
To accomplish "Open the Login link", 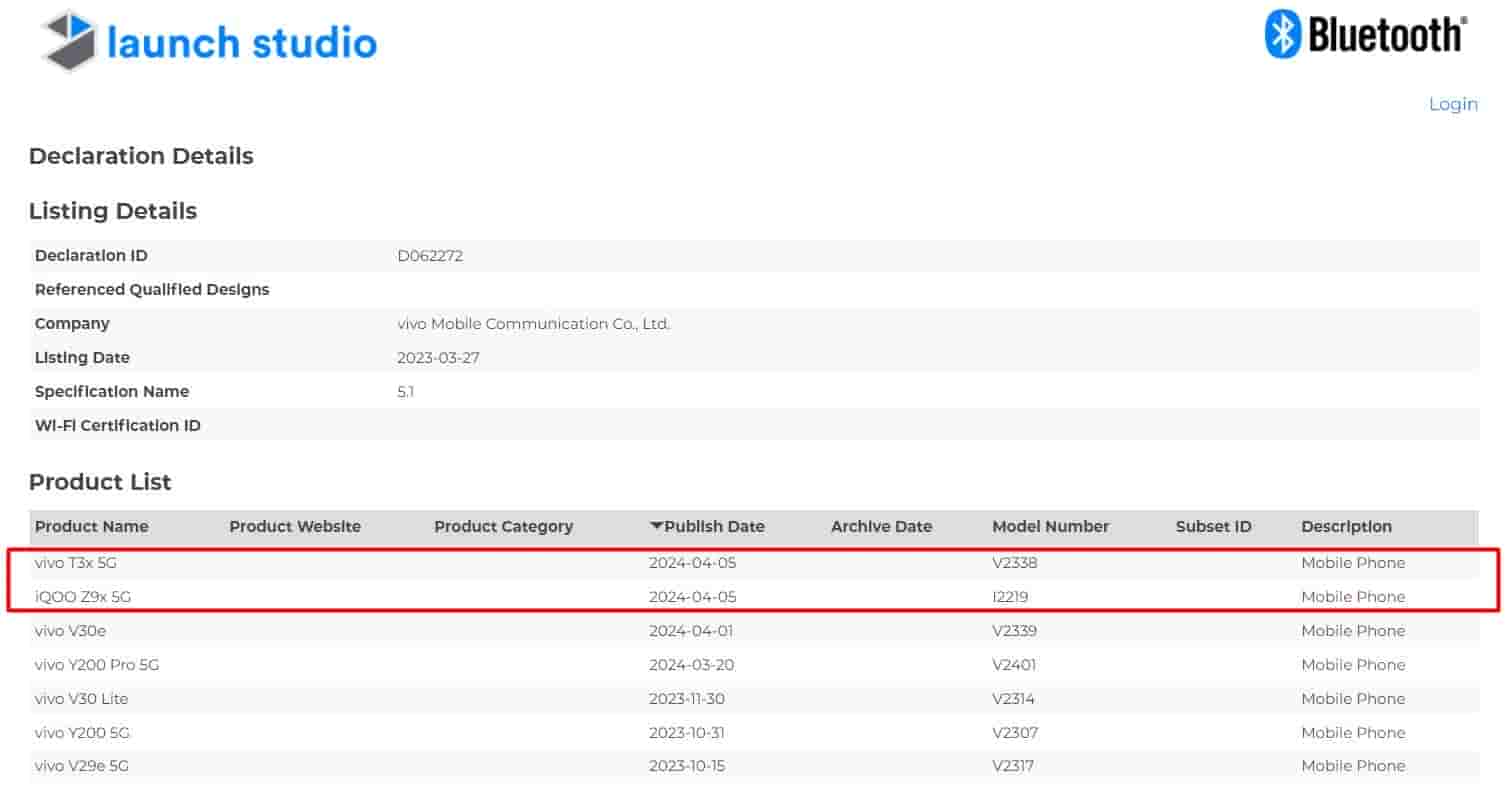I will (1452, 104).
